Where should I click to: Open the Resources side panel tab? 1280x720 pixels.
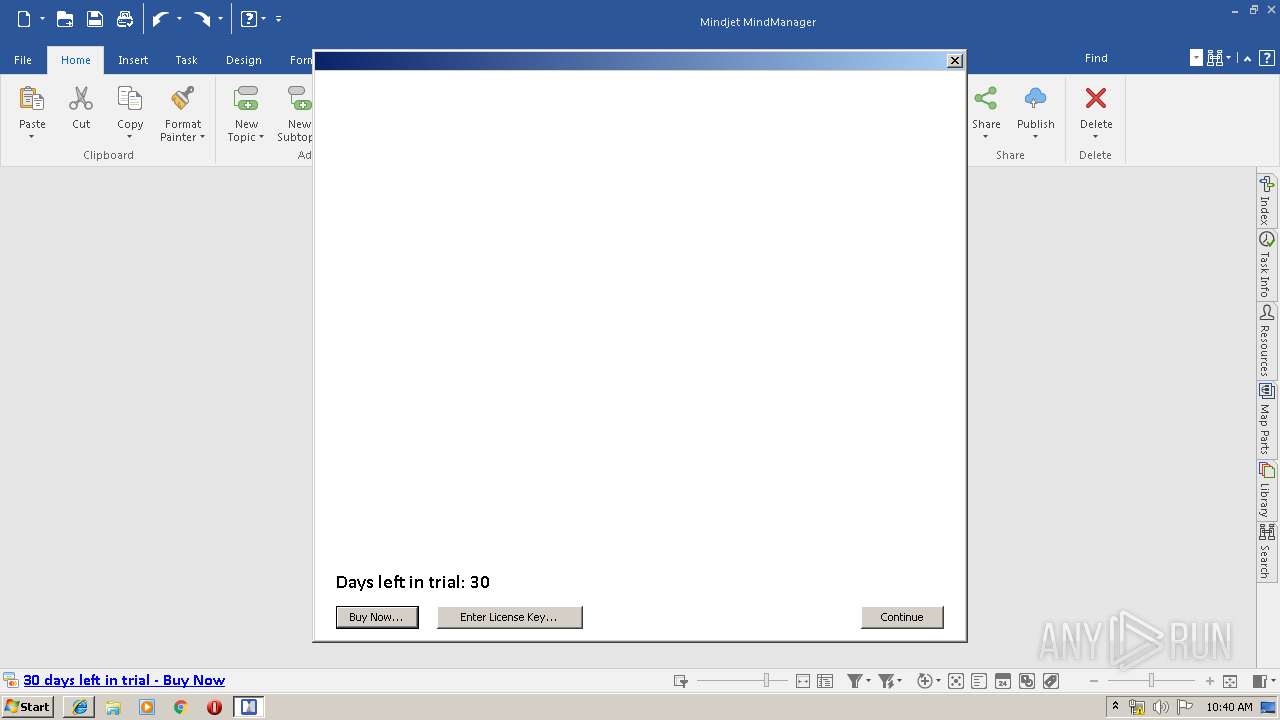click(x=1266, y=341)
